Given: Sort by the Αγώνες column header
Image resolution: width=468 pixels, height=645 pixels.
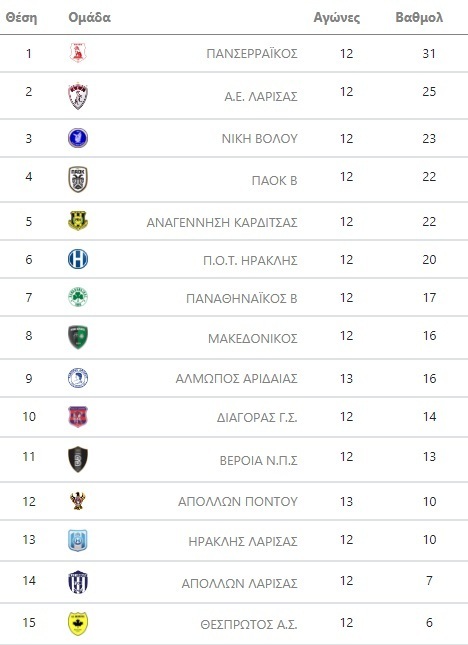Looking at the screenshot, I should (x=336, y=18).
